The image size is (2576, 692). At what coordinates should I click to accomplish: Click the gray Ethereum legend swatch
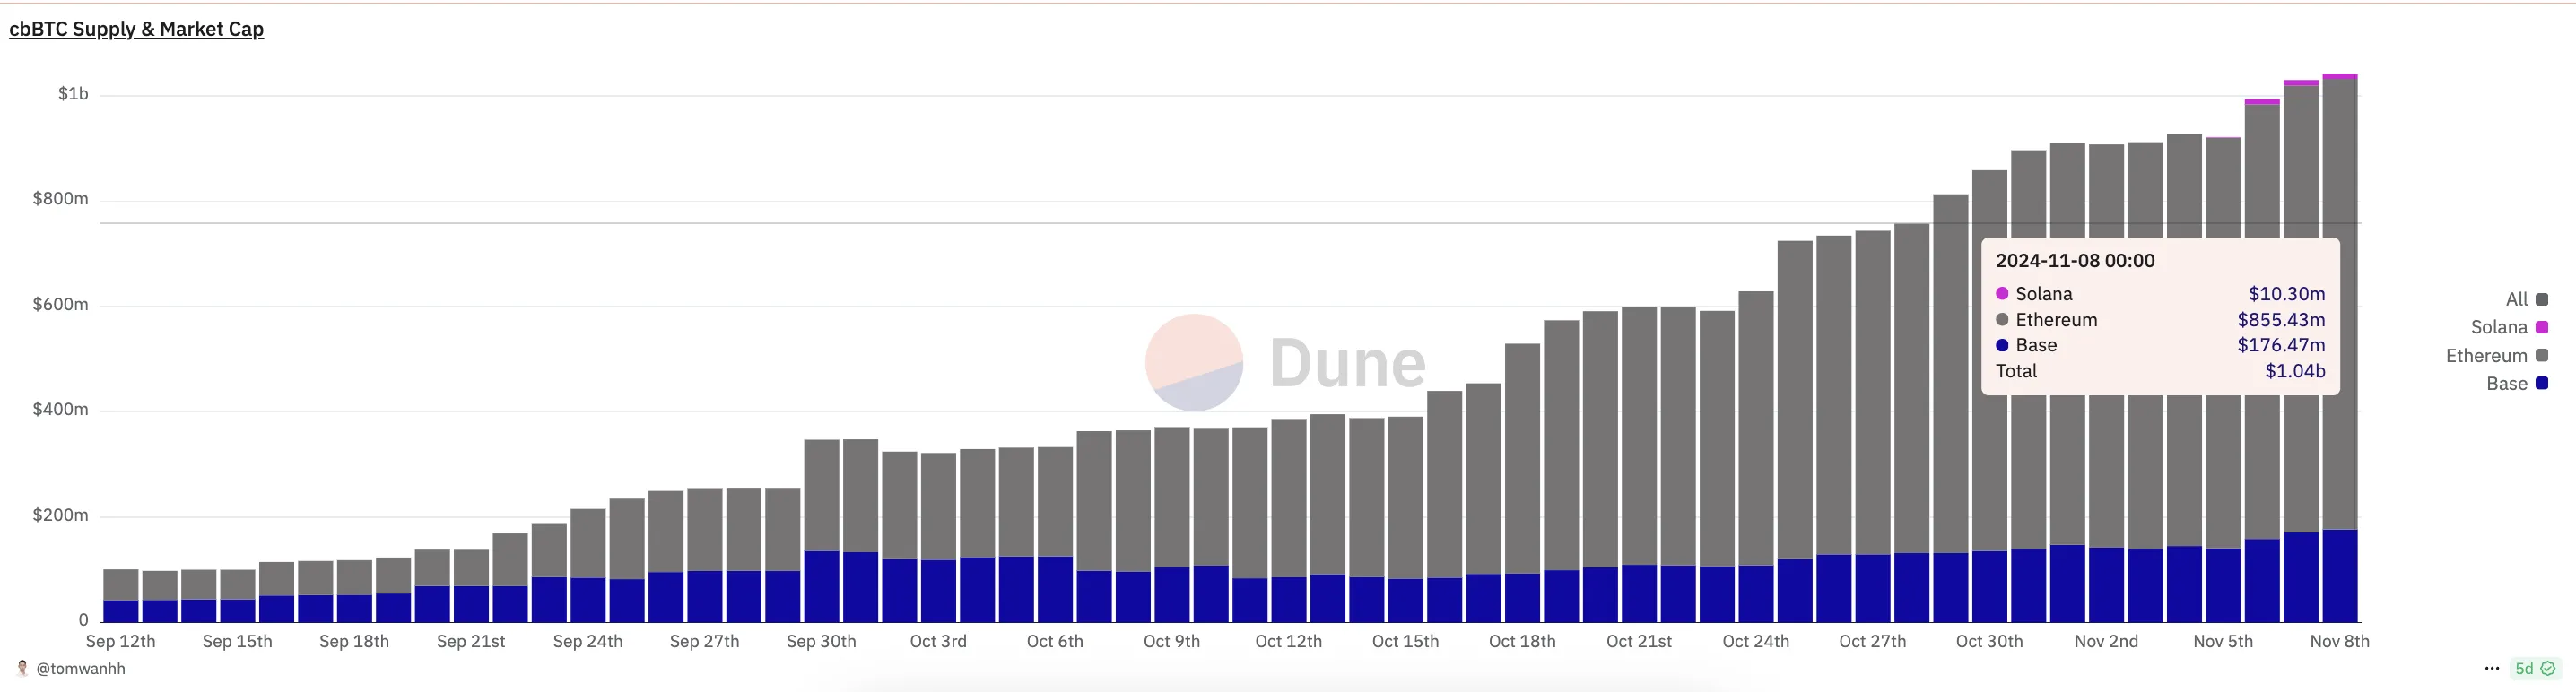click(x=2542, y=355)
